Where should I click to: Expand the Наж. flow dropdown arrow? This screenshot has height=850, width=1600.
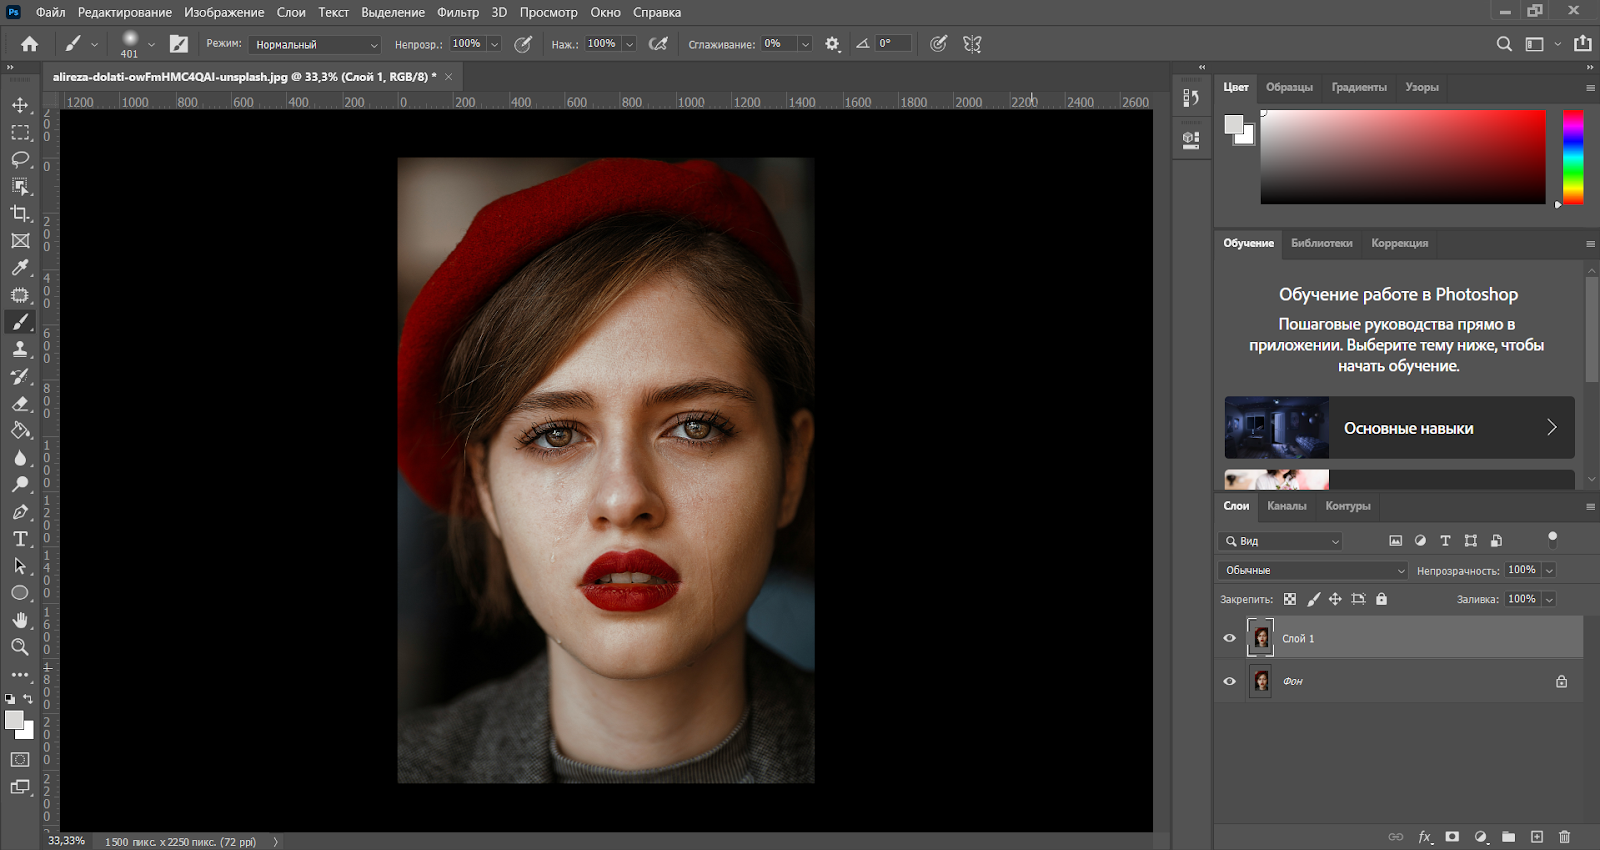[x=629, y=44]
